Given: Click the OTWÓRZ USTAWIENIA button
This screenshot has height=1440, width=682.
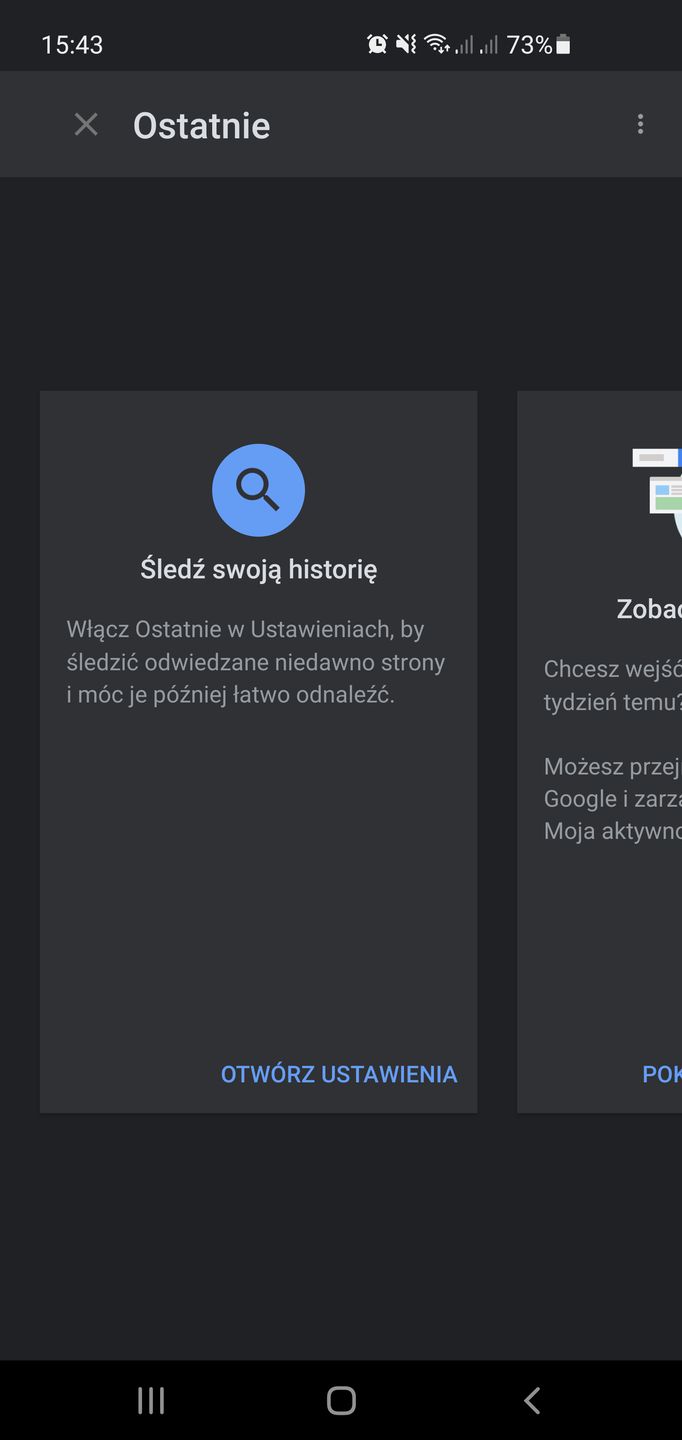Looking at the screenshot, I should click(338, 1074).
